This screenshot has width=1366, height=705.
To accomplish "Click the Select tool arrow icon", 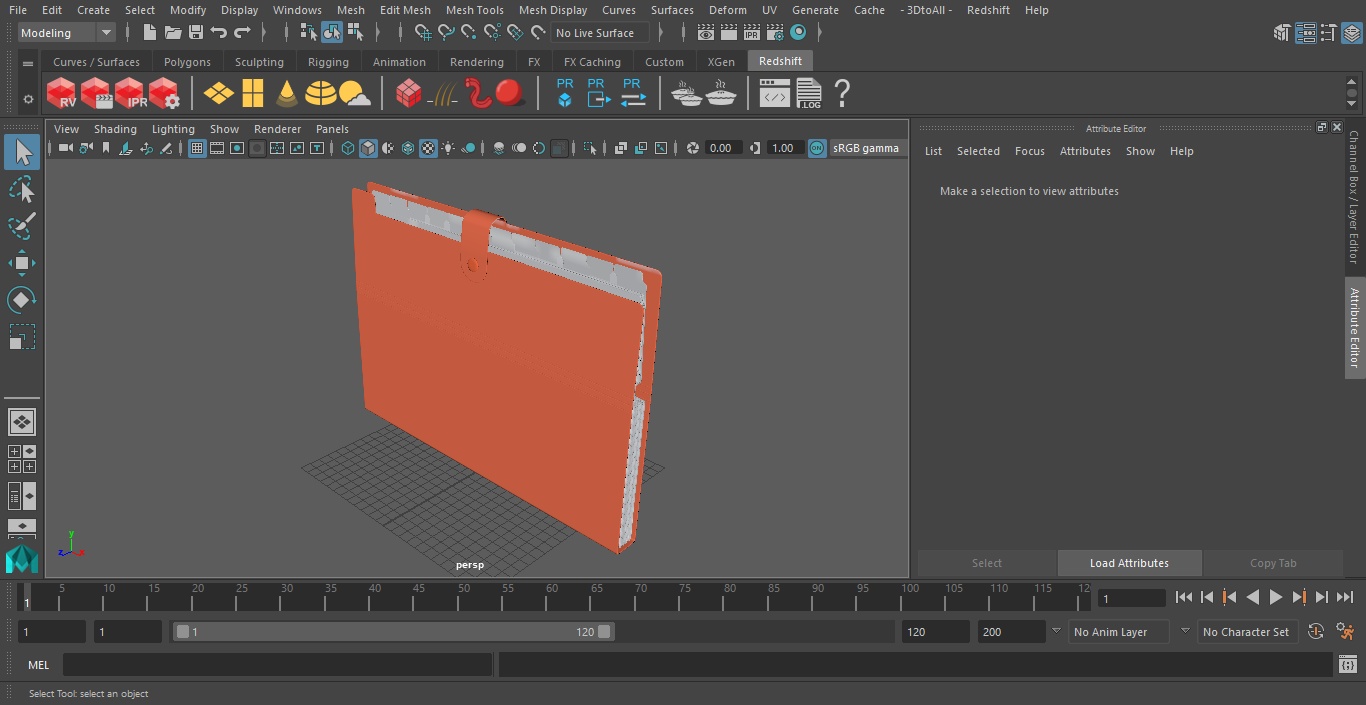I will 22,153.
